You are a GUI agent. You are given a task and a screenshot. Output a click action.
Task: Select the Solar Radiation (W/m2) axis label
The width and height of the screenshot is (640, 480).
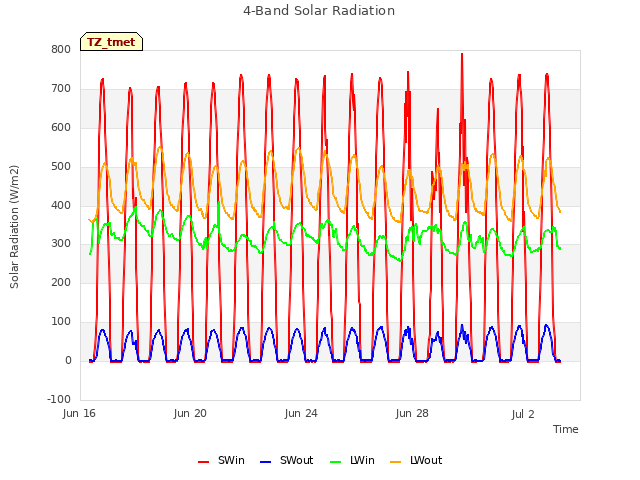pyautogui.click(x=14, y=227)
